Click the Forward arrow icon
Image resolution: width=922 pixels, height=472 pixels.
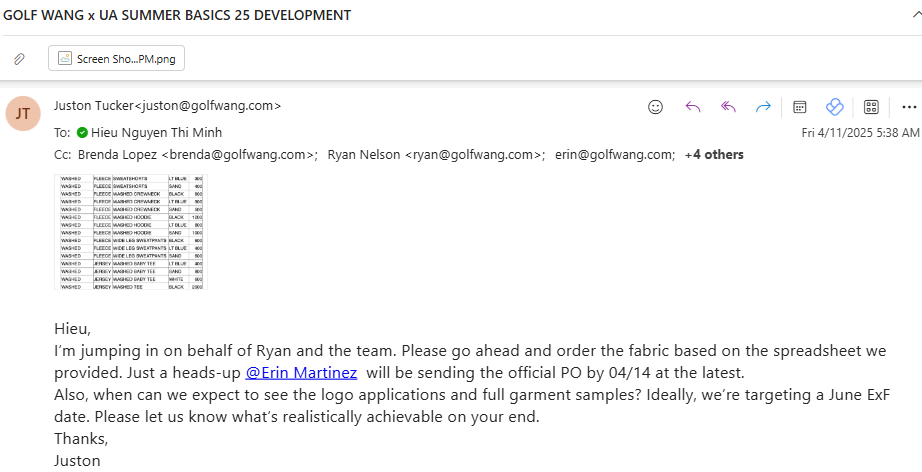(x=763, y=107)
